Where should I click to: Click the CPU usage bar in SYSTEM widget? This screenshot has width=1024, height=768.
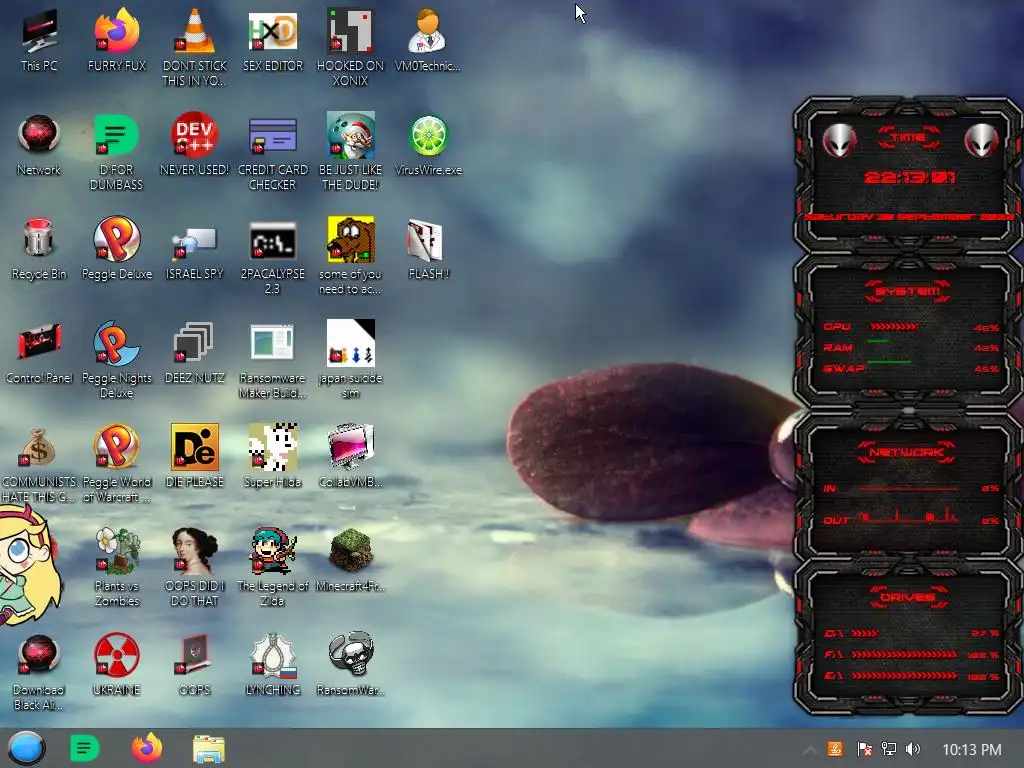click(893, 326)
